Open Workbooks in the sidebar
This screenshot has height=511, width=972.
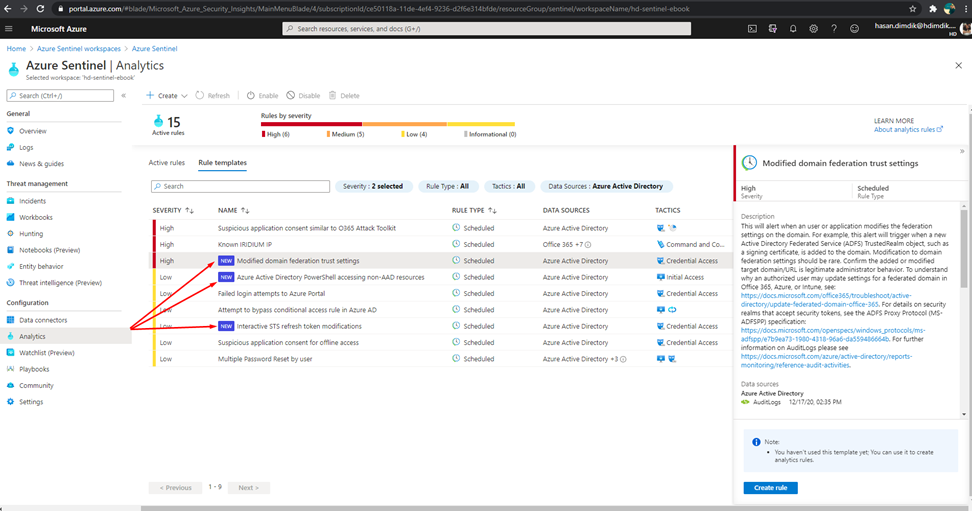(35, 217)
